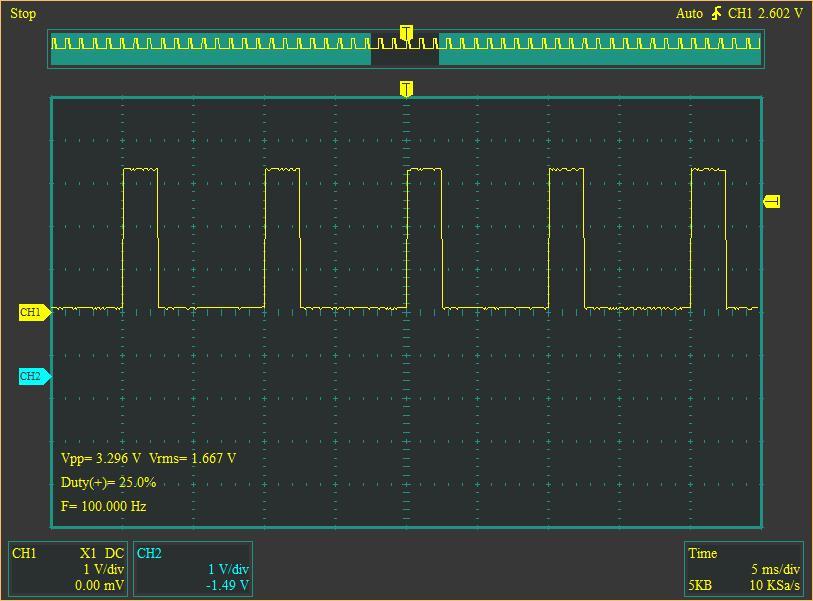The height and width of the screenshot is (601, 813).
Task: Click the rising edge trigger icon
Action: (x=716, y=13)
